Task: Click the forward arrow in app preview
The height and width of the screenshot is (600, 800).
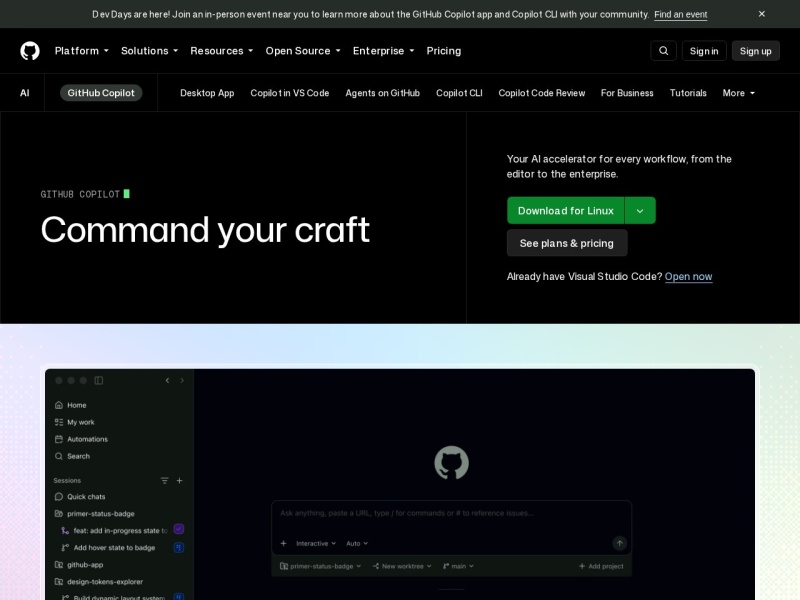Action: point(182,381)
